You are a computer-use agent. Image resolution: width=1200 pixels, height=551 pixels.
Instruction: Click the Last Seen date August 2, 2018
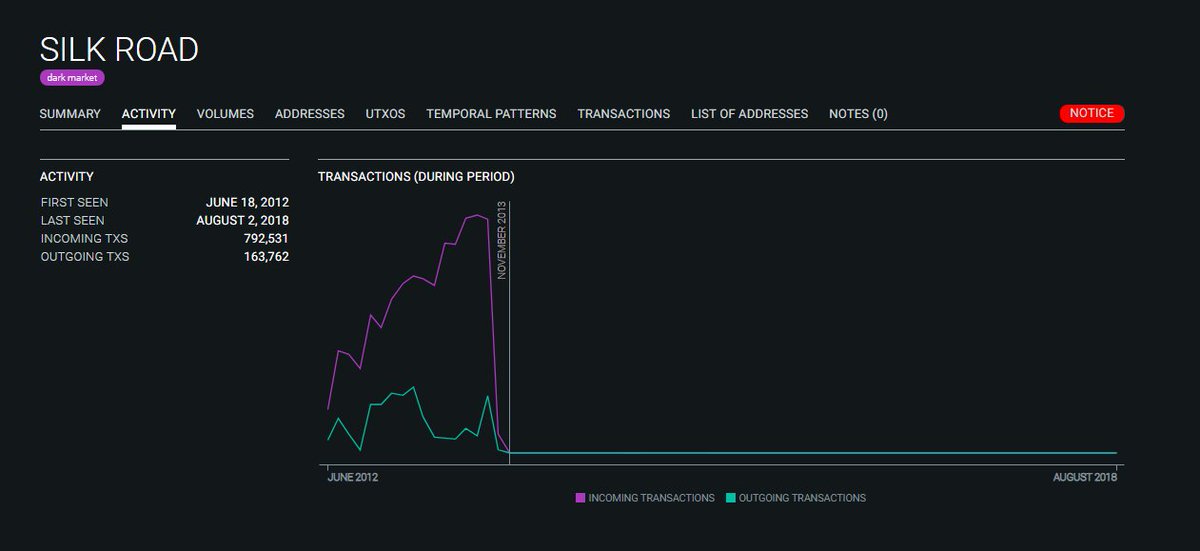242,221
